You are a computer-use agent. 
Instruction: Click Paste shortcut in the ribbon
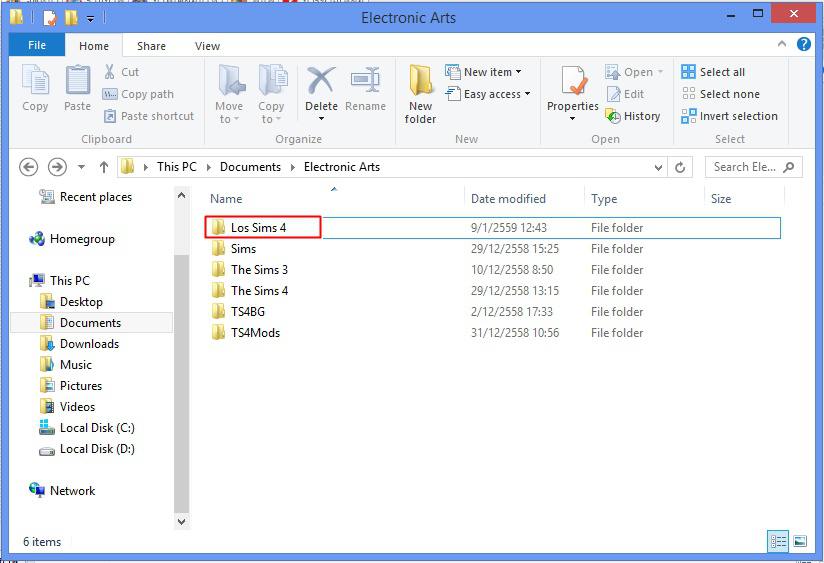pyautogui.click(x=149, y=116)
